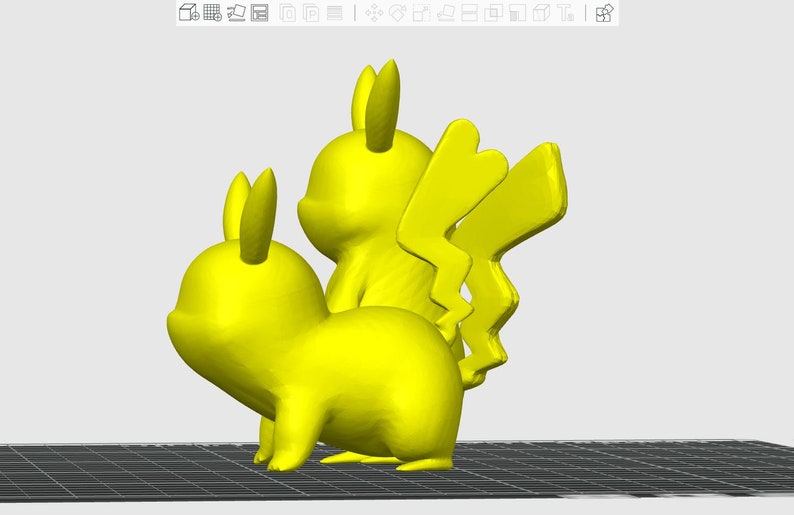The width and height of the screenshot is (794, 515).
Task: Open the Mesh boolean tool
Action: coord(493,13)
